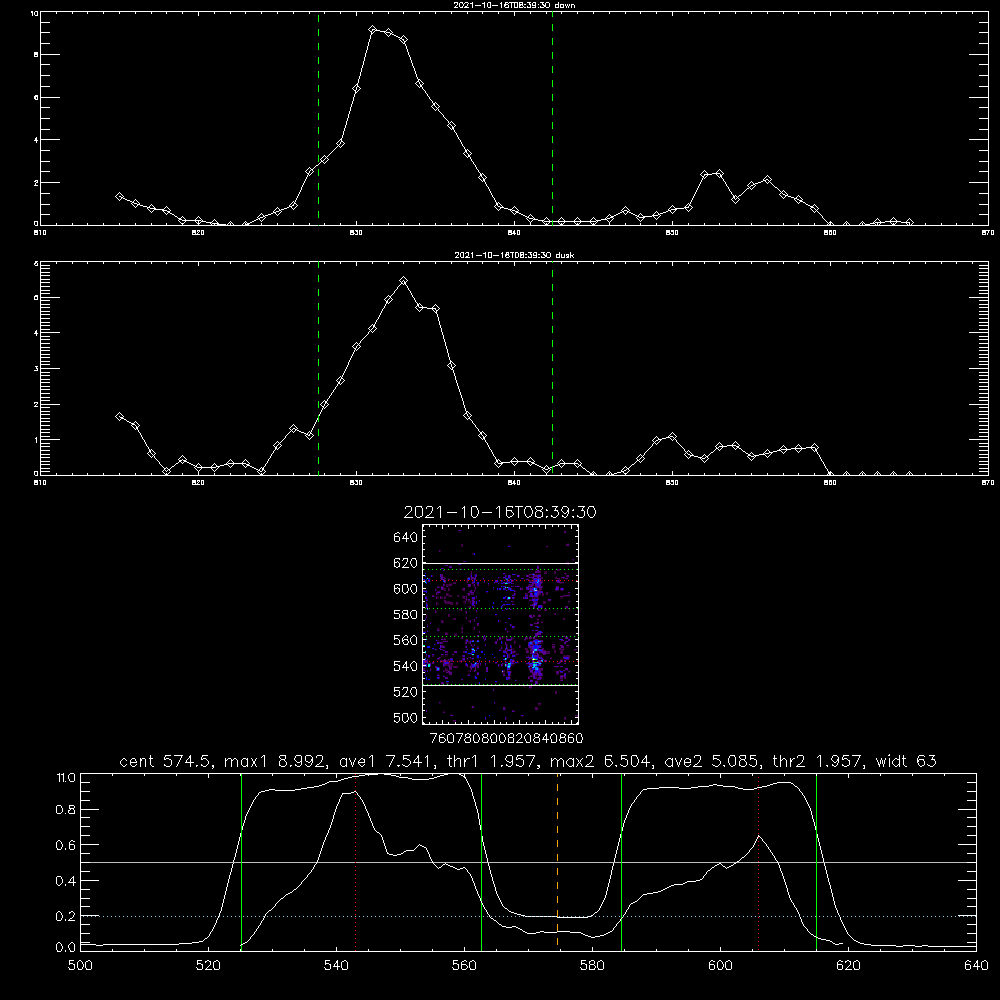Click 'ave2 5.085' in the stats line
This screenshot has height=1000, width=1000.
pyautogui.click(x=712, y=761)
